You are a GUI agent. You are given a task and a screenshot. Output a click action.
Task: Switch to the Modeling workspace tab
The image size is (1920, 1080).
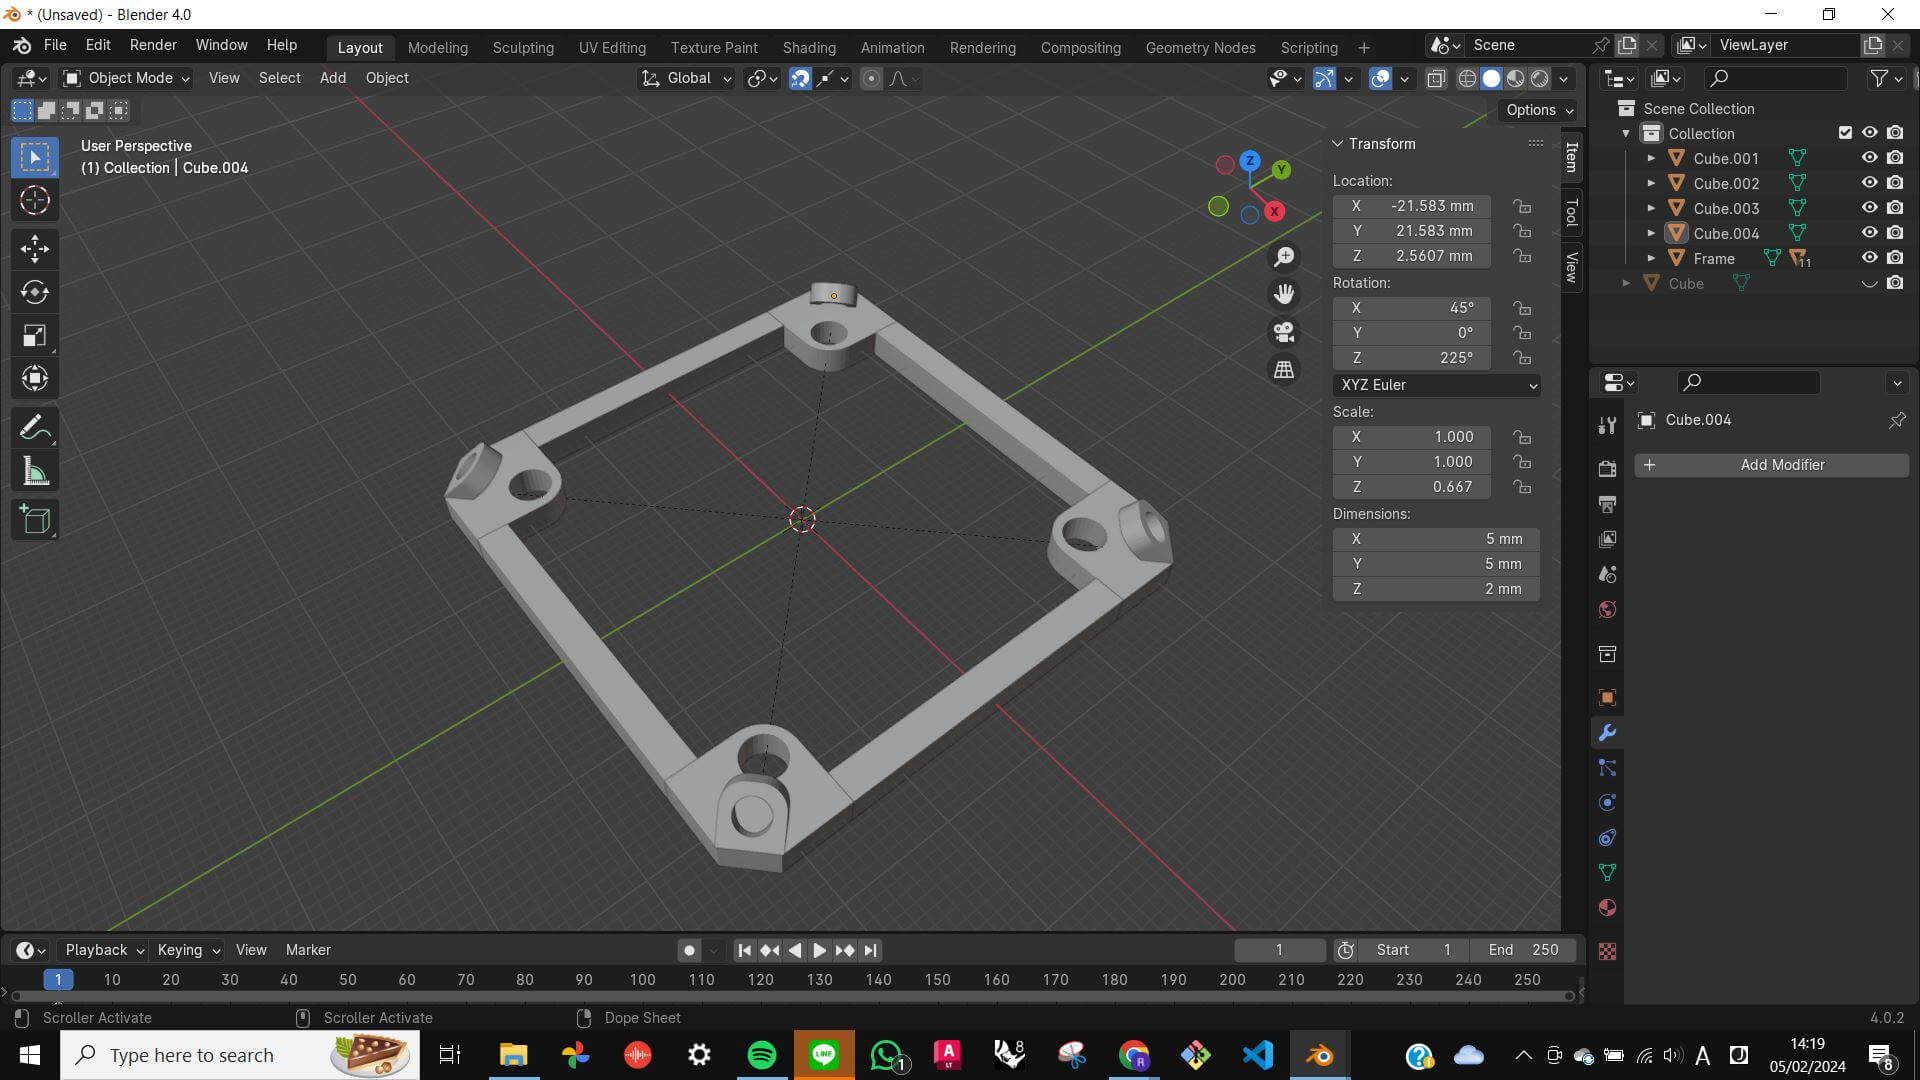click(438, 47)
